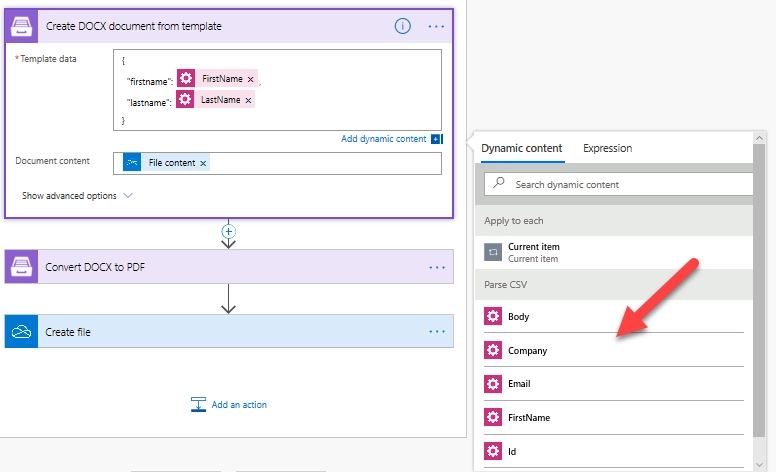Click the FirstName gear icon in dynamic content list

pos(493,417)
